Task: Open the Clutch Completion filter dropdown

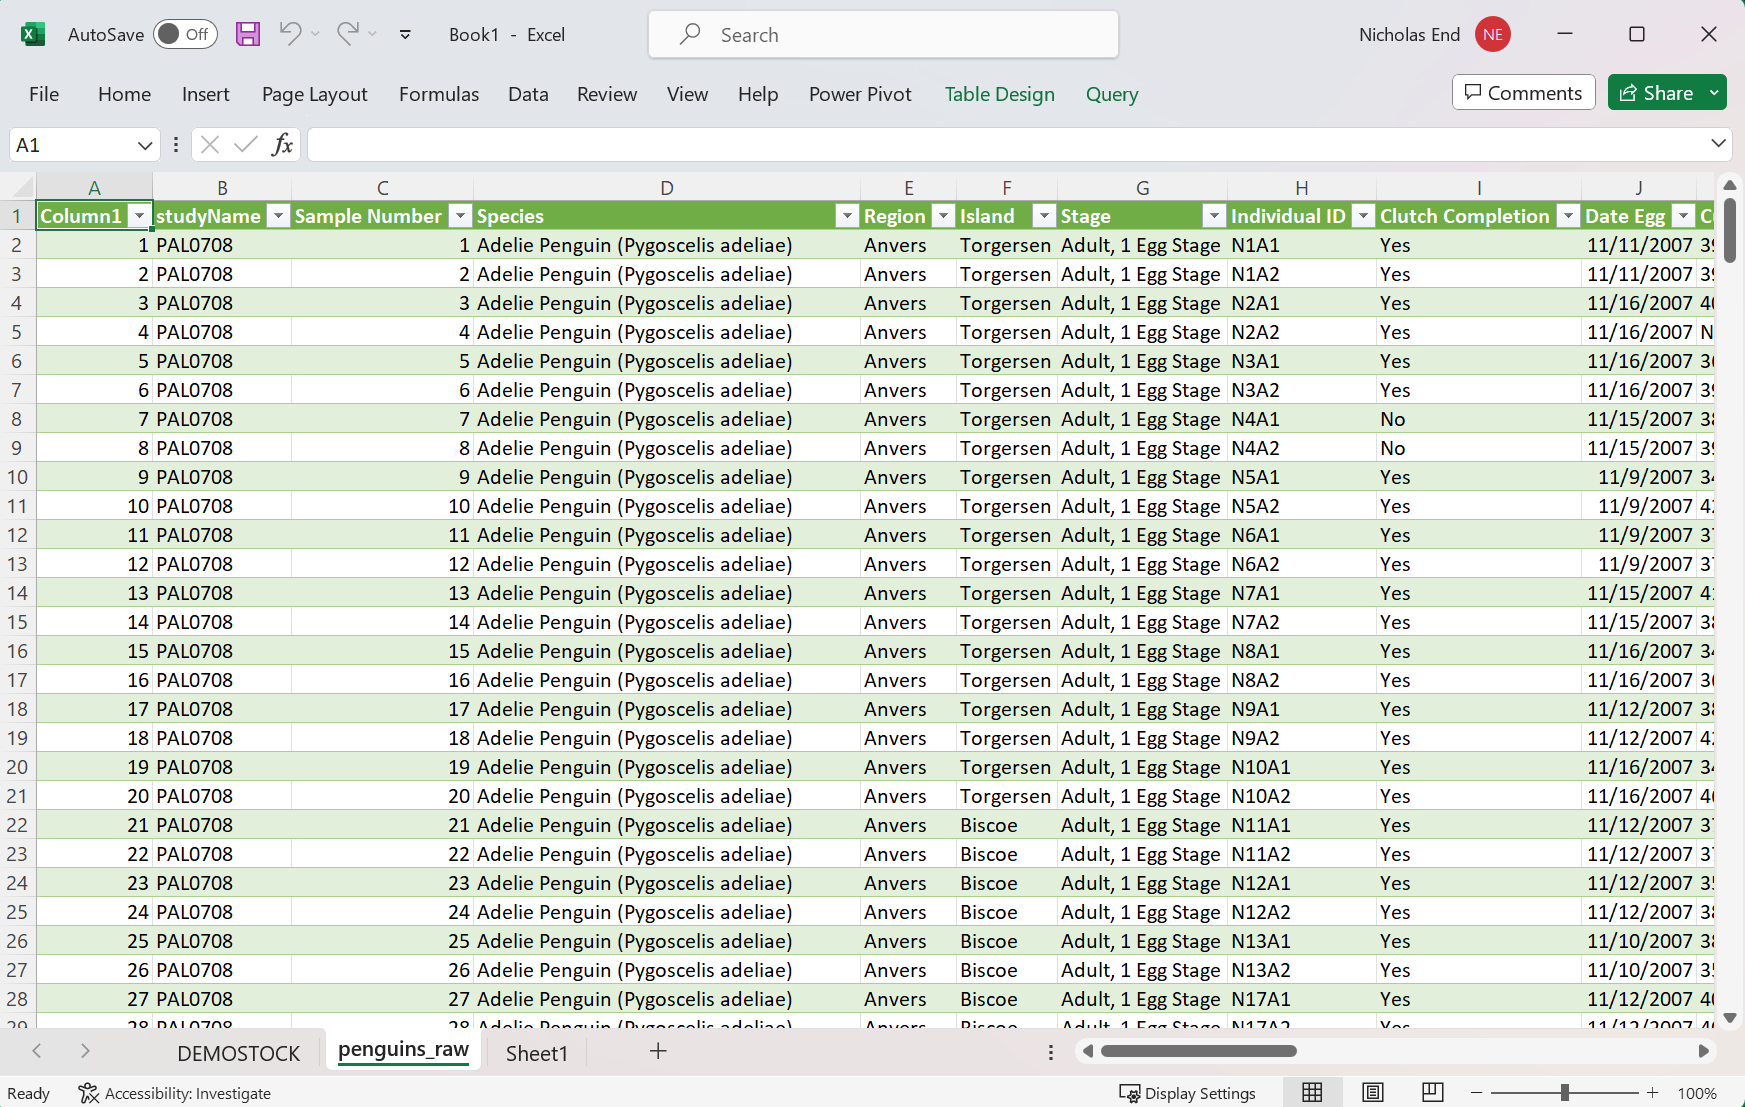Action: tap(1566, 216)
